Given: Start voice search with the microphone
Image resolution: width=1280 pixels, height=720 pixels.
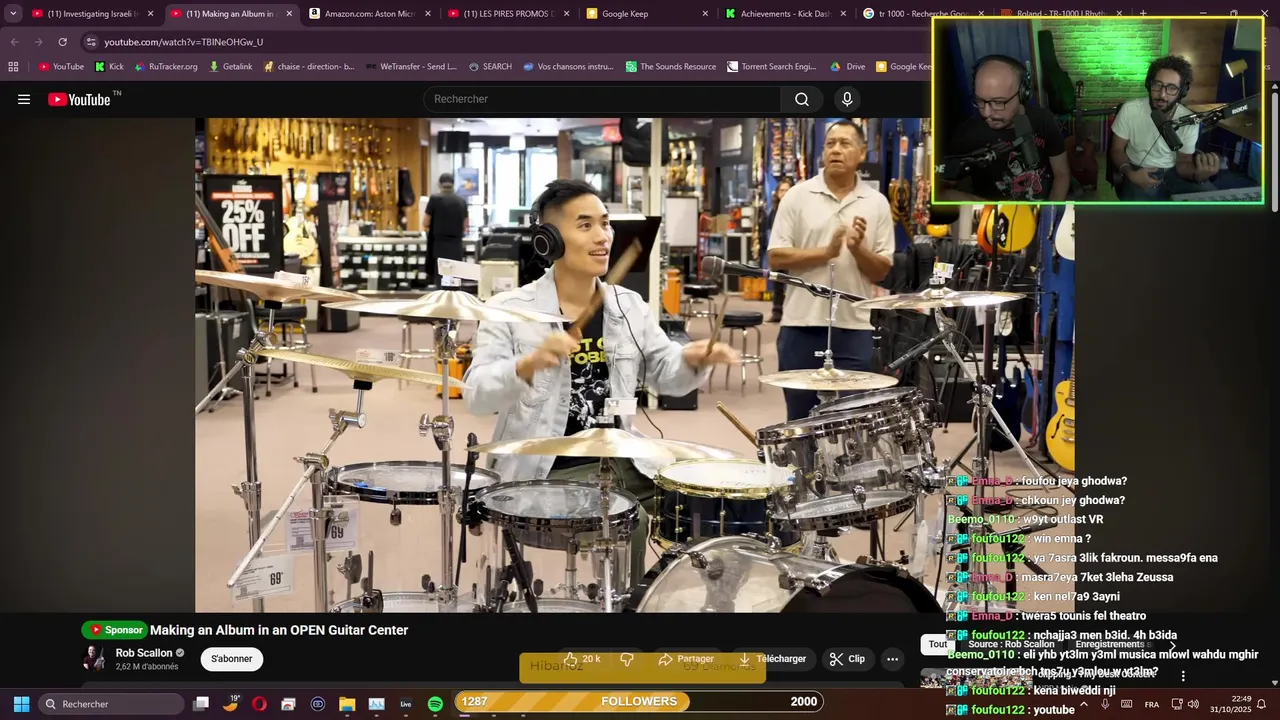Looking at the screenshot, I should pos(847,99).
